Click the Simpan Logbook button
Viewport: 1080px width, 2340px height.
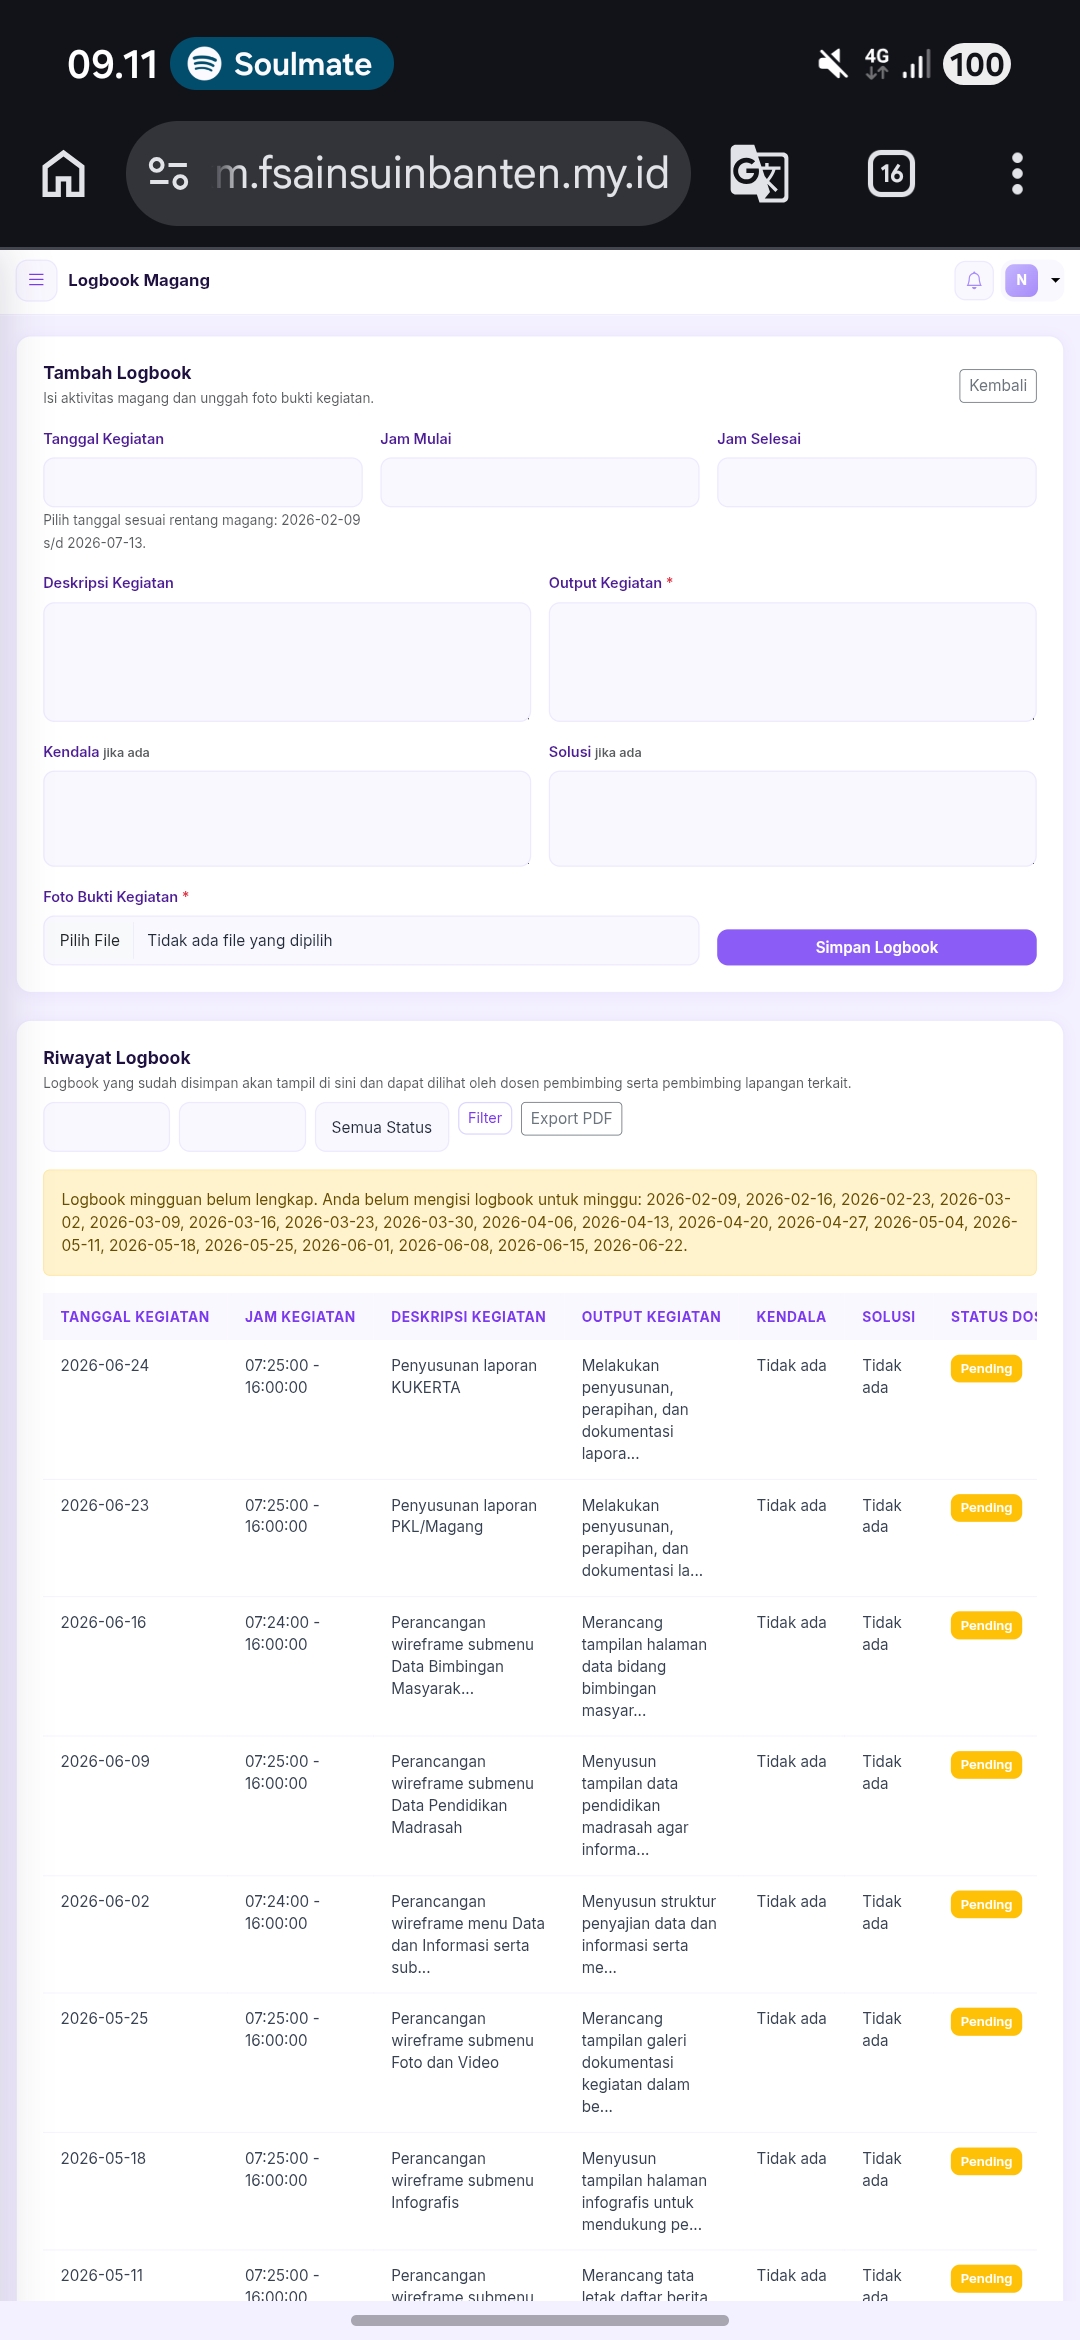tap(877, 947)
